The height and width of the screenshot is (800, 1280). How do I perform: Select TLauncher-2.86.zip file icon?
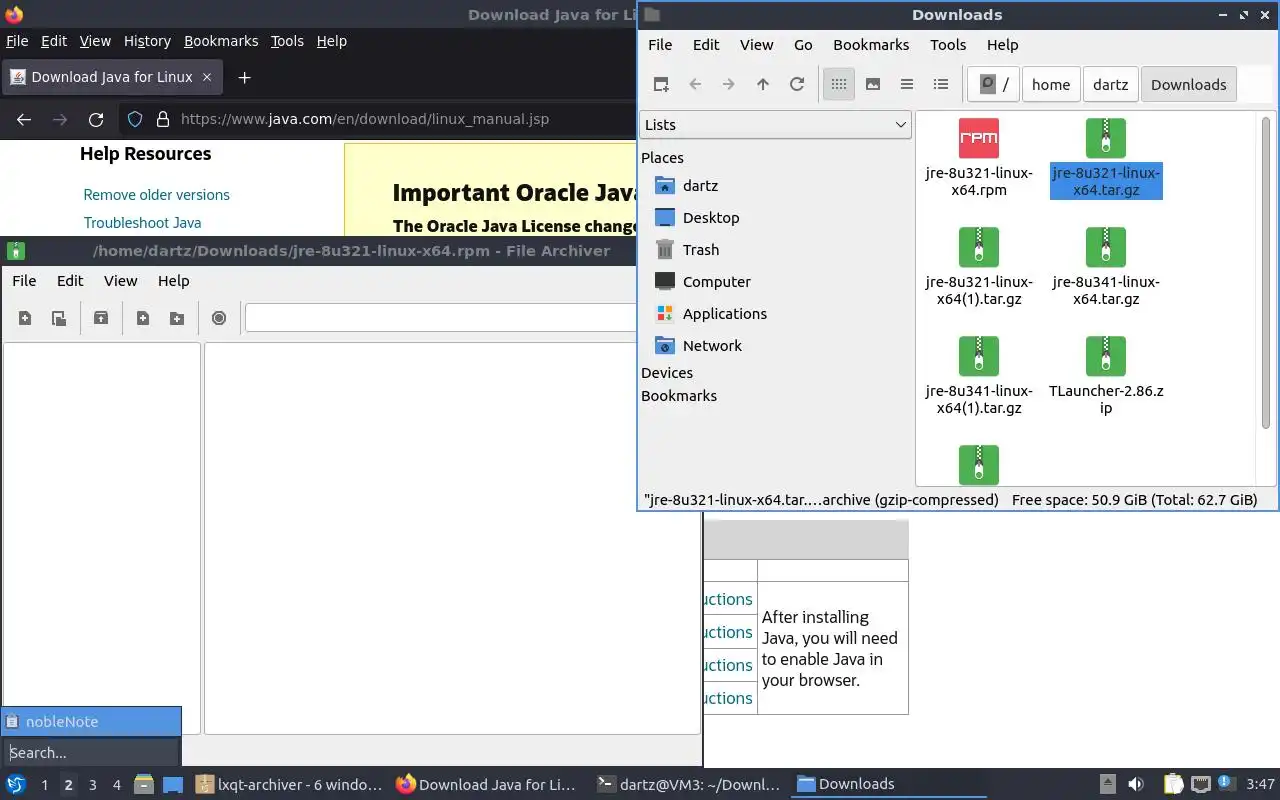pyautogui.click(x=1106, y=356)
